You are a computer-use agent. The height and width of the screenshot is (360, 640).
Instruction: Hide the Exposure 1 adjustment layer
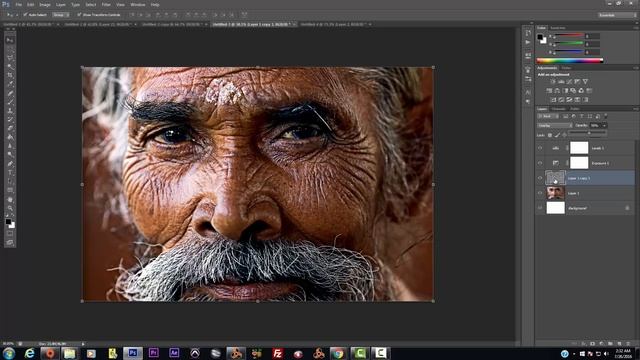540,163
